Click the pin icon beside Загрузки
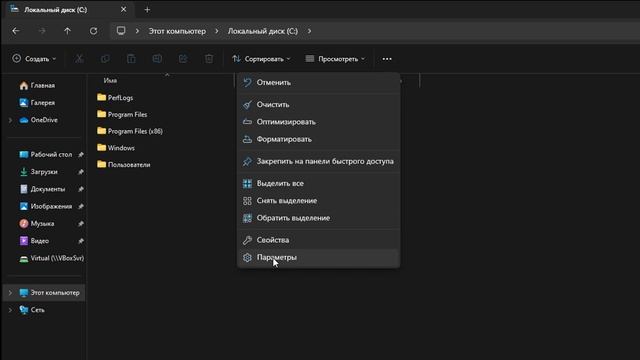640x360 pixels. [x=81, y=172]
